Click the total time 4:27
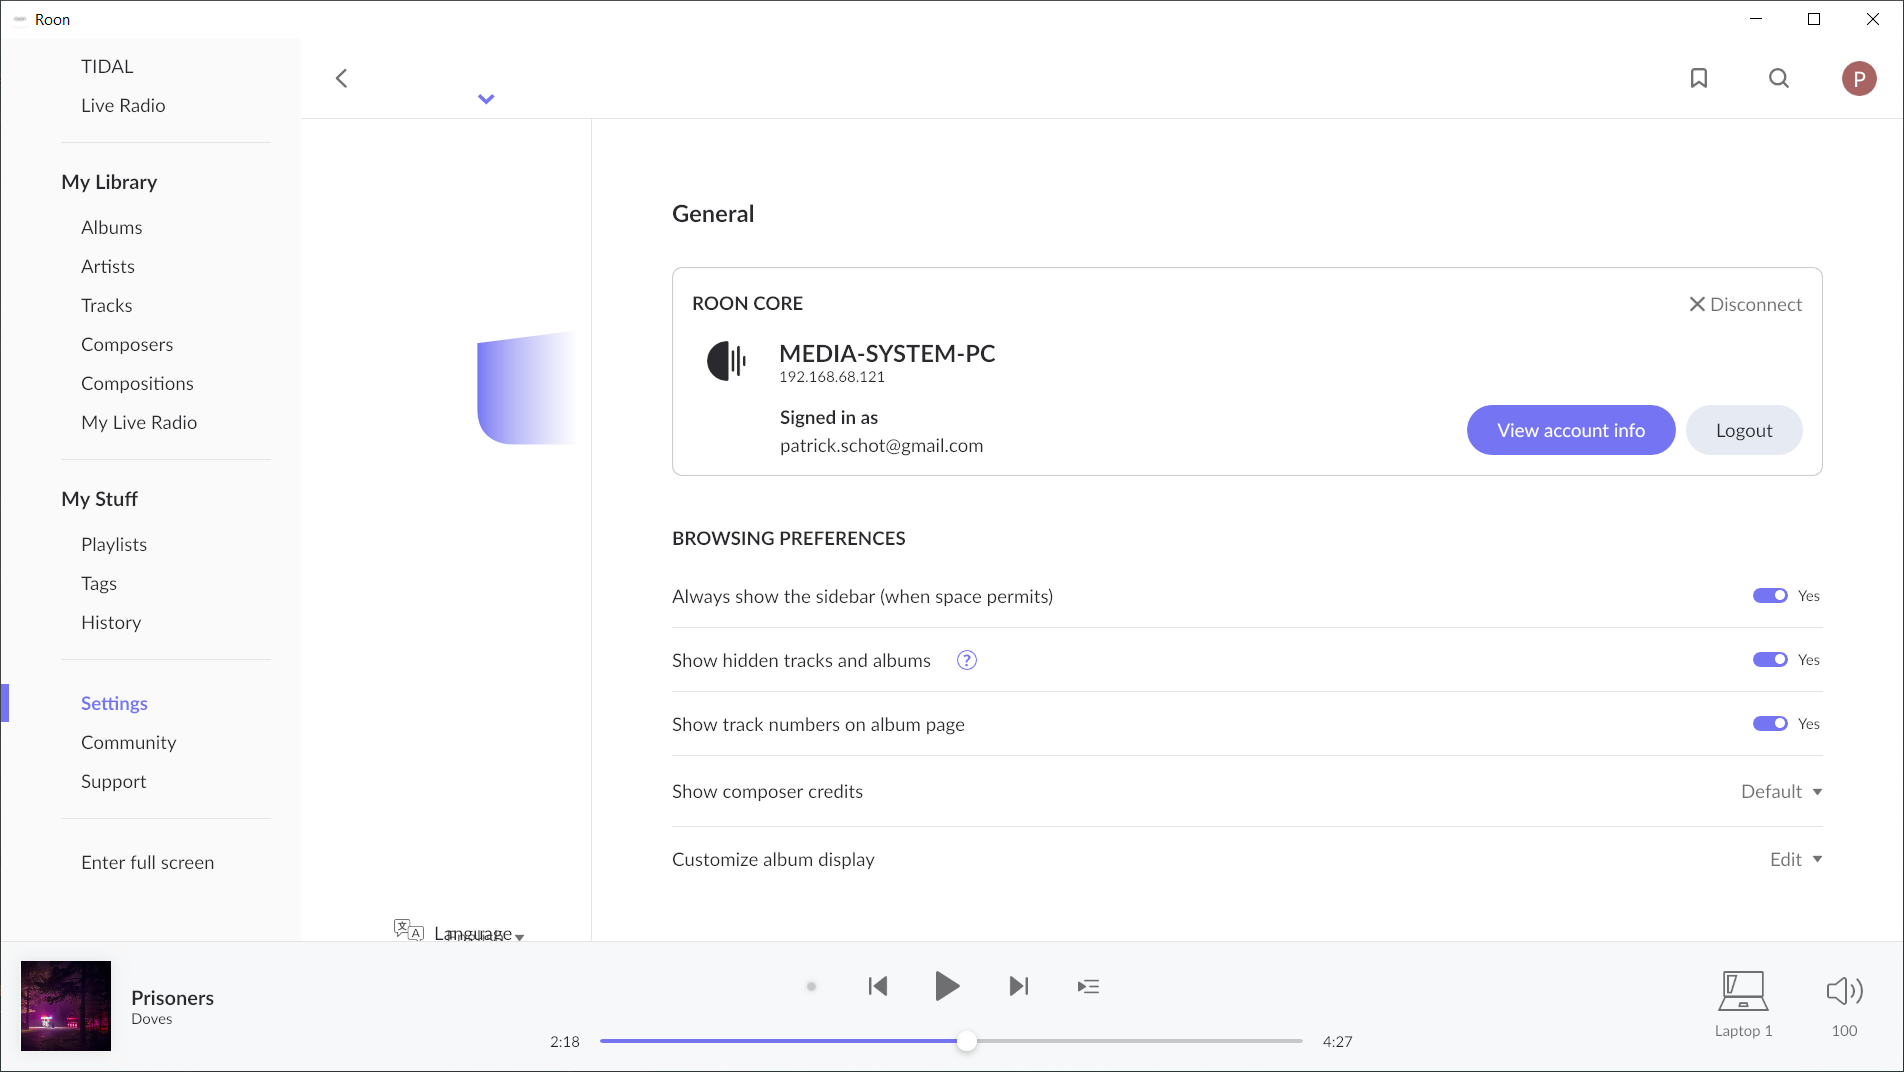 (x=1337, y=1042)
